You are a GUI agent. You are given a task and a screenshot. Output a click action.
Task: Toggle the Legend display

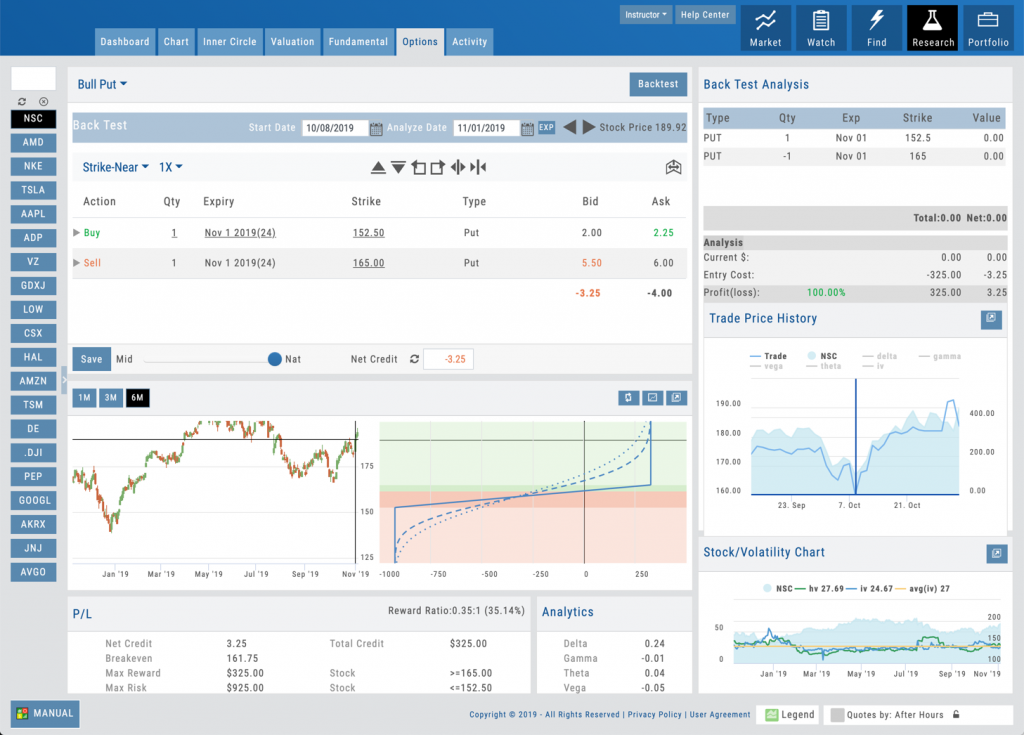click(788, 714)
